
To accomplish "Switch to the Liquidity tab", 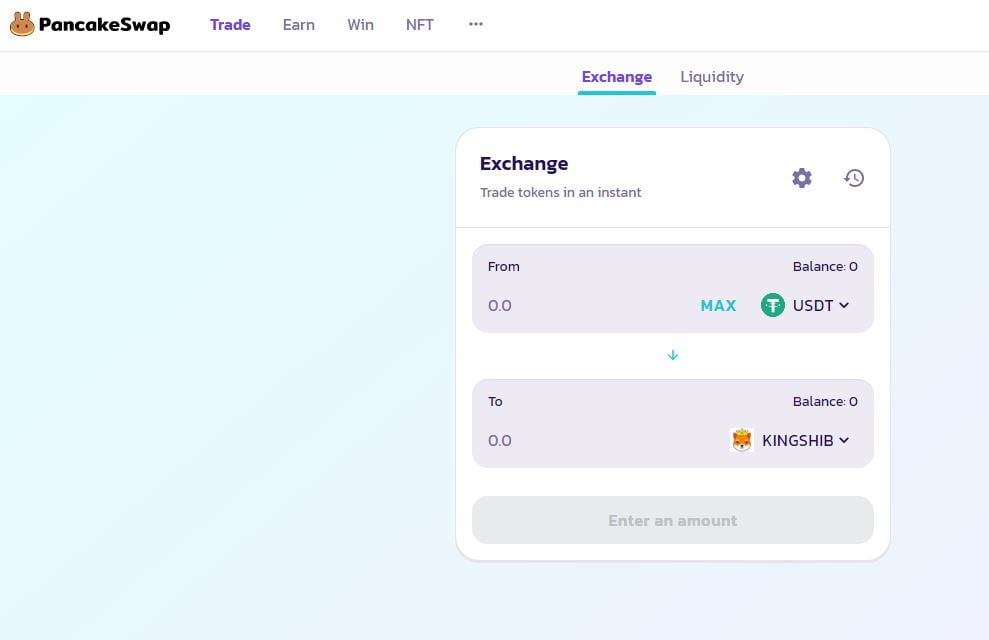I will [x=712, y=77].
